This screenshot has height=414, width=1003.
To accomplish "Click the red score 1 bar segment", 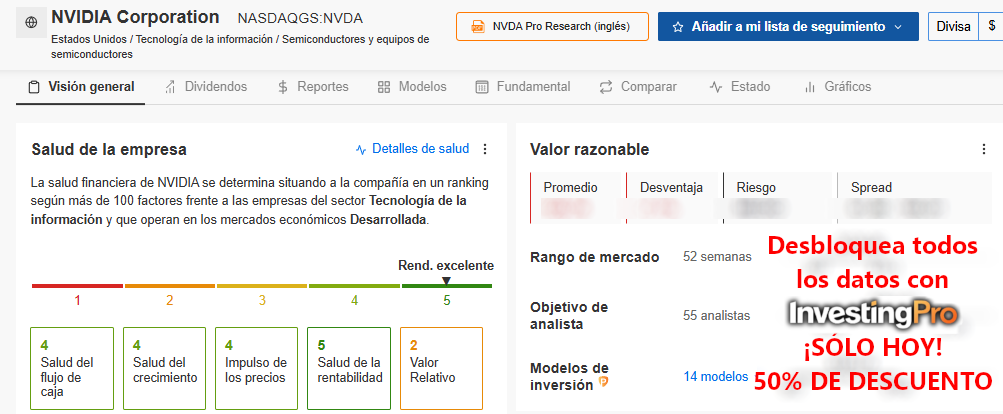I will click(77, 285).
